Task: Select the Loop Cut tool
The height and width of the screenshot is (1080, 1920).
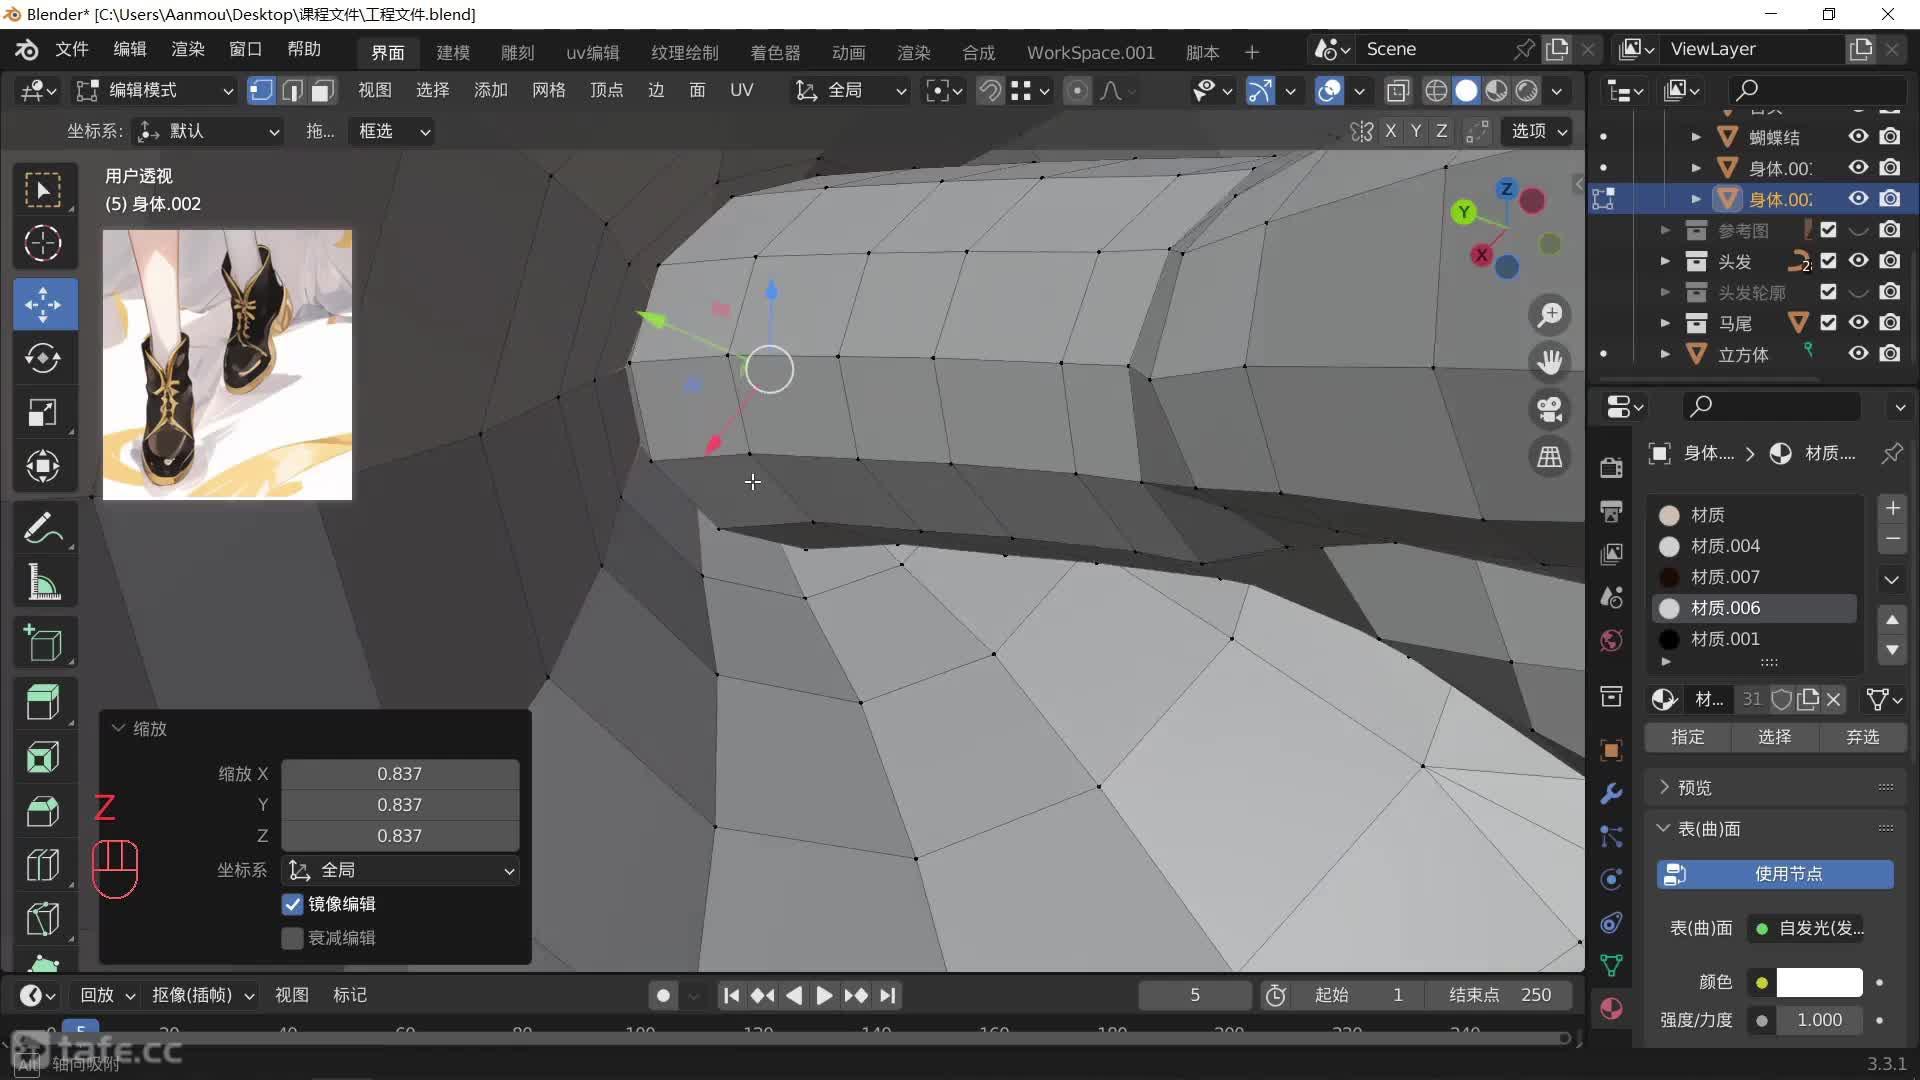Action: coord(43,865)
